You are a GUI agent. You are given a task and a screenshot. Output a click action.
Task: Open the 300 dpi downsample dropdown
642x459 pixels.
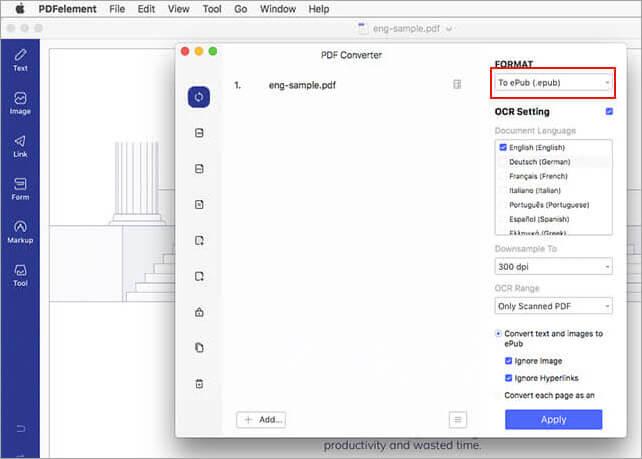click(553, 267)
